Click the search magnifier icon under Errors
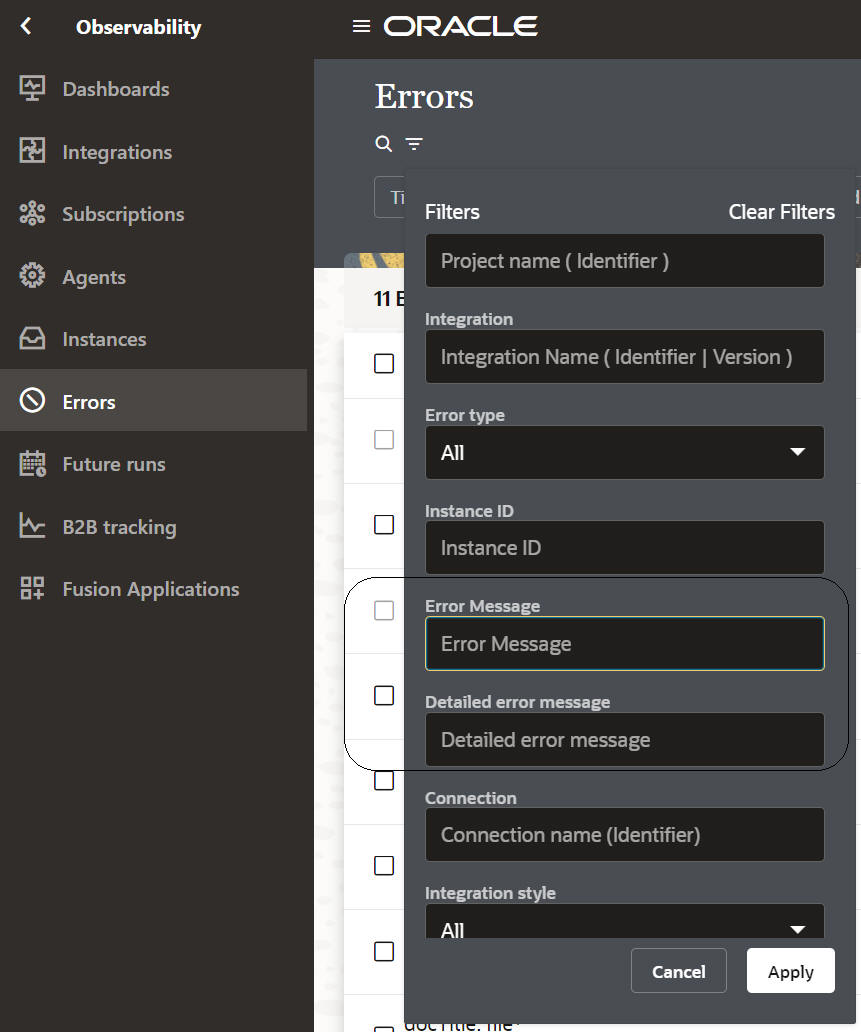Image resolution: width=861 pixels, height=1032 pixels. [383, 143]
